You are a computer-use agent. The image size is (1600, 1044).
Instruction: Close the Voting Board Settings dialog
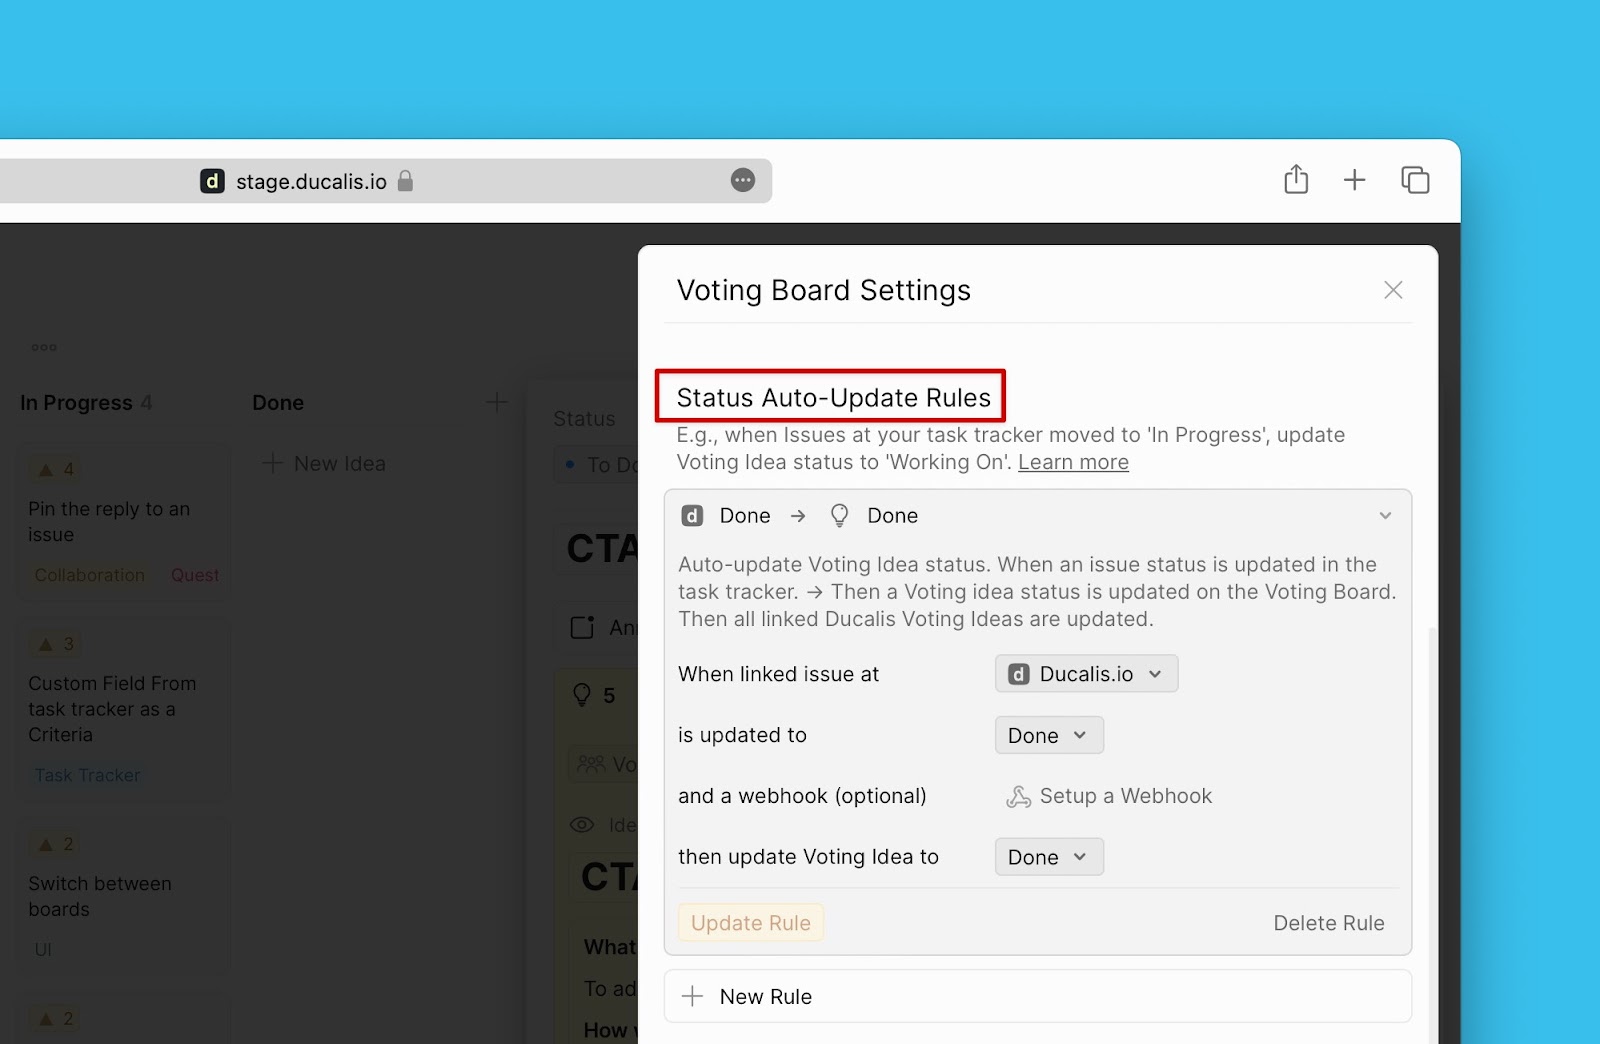point(1393,290)
